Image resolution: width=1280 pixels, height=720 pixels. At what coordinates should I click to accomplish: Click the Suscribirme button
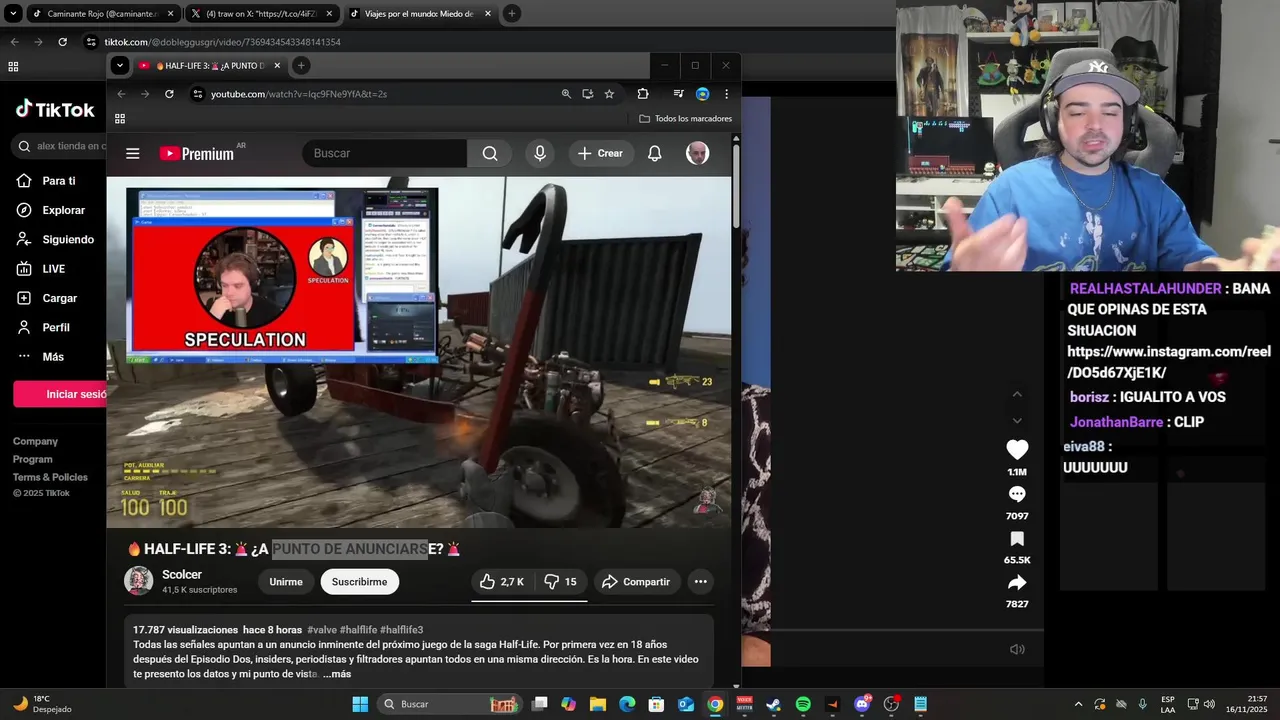359,582
